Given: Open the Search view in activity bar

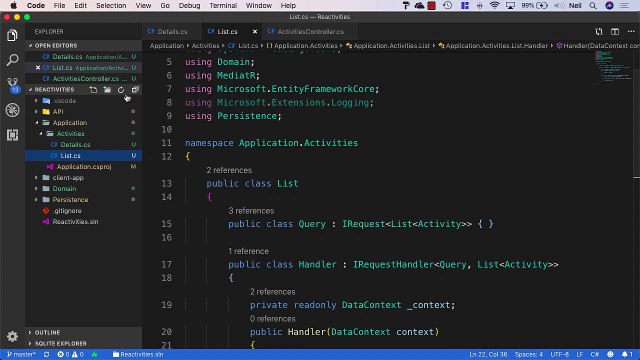Looking at the screenshot, I should point(12,60).
